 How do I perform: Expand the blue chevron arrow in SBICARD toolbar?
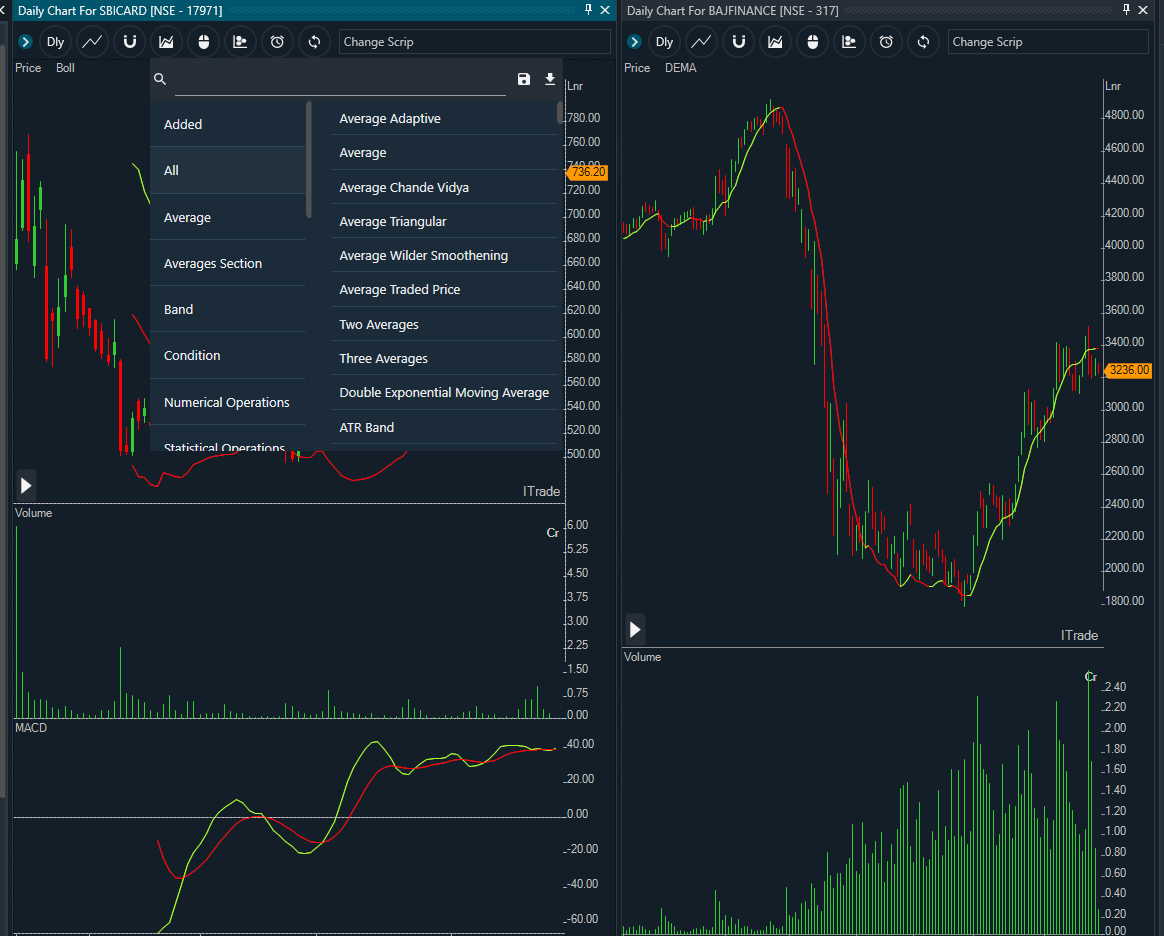[25, 42]
